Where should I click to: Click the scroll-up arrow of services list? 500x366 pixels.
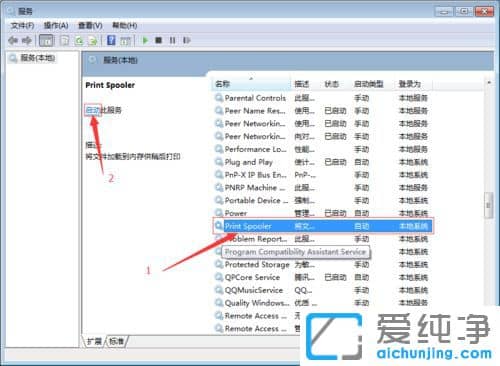(489, 83)
